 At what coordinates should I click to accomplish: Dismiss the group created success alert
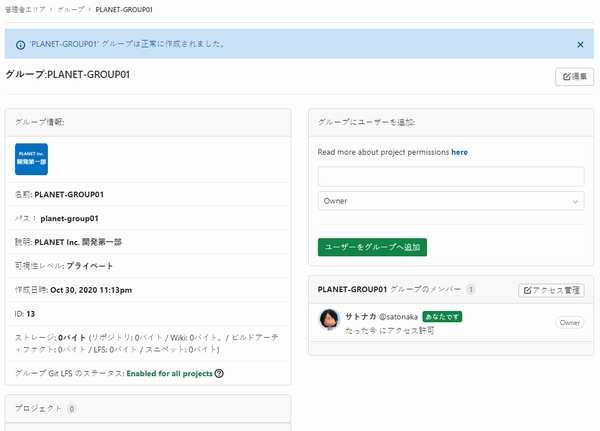pos(580,44)
